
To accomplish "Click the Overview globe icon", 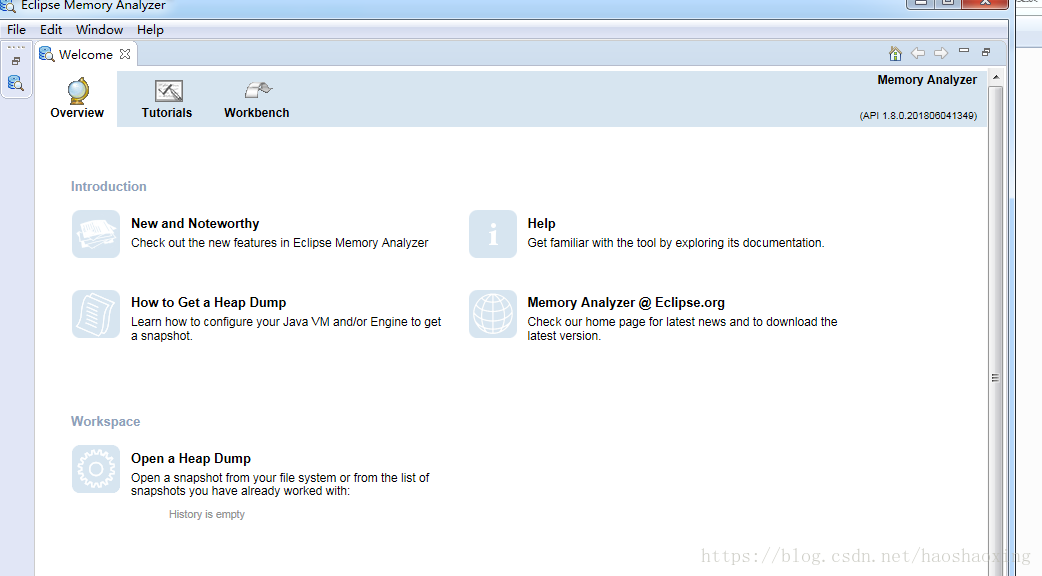I will pos(78,90).
